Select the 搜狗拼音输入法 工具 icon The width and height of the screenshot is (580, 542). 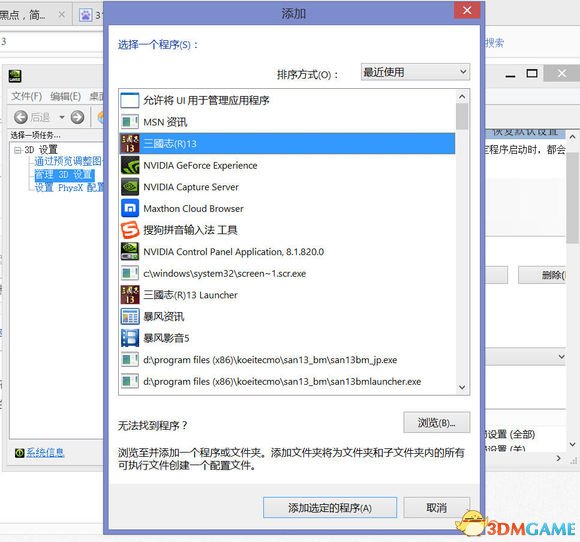coord(130,230)
